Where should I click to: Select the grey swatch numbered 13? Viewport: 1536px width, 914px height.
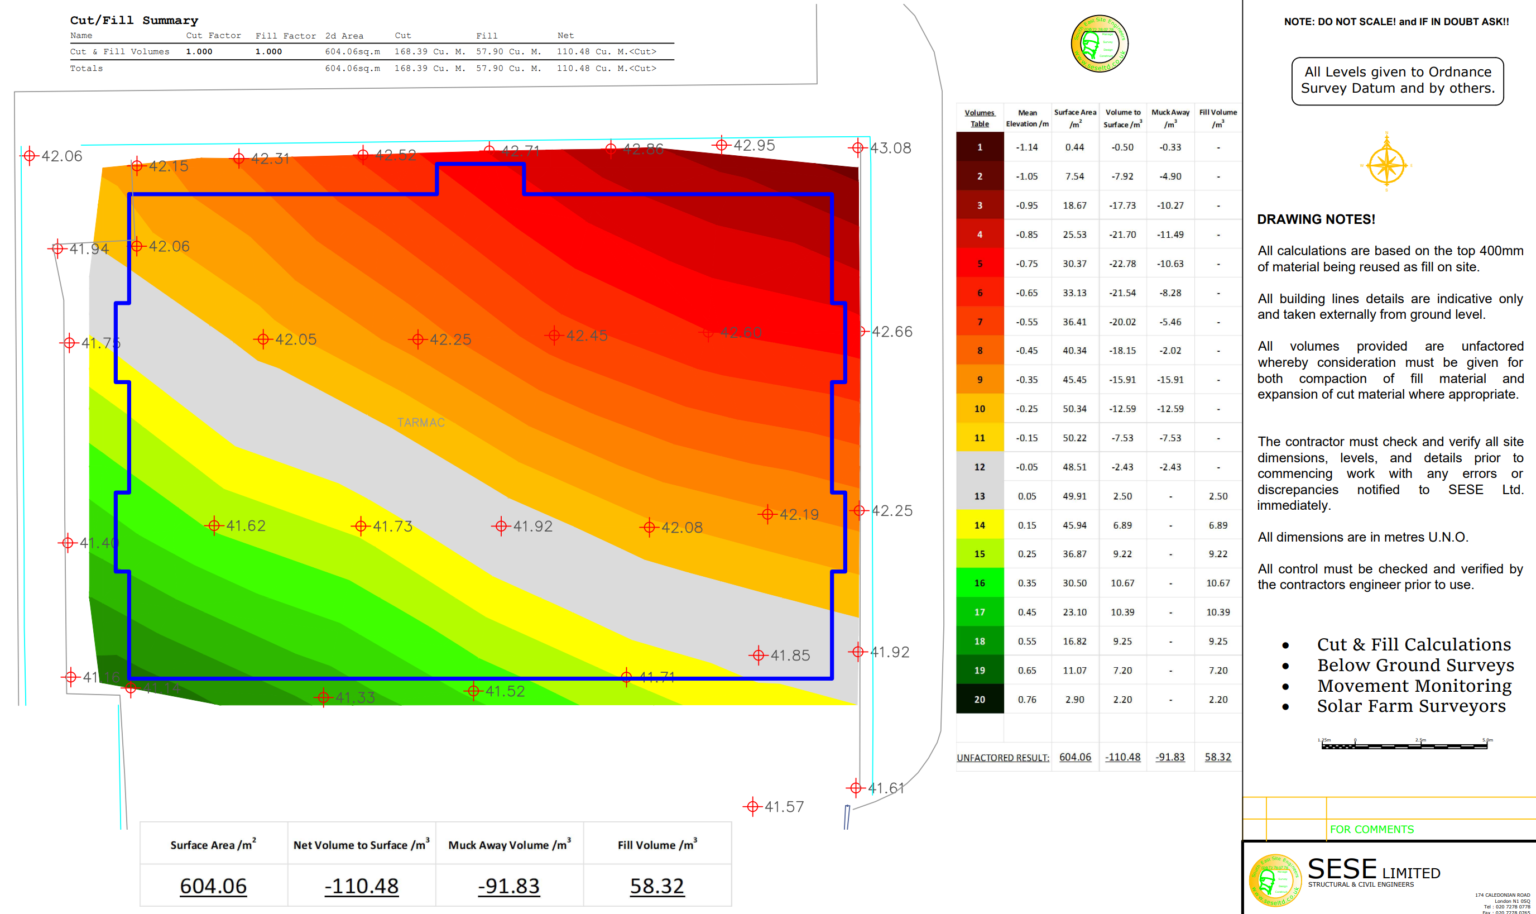point(979,496)
